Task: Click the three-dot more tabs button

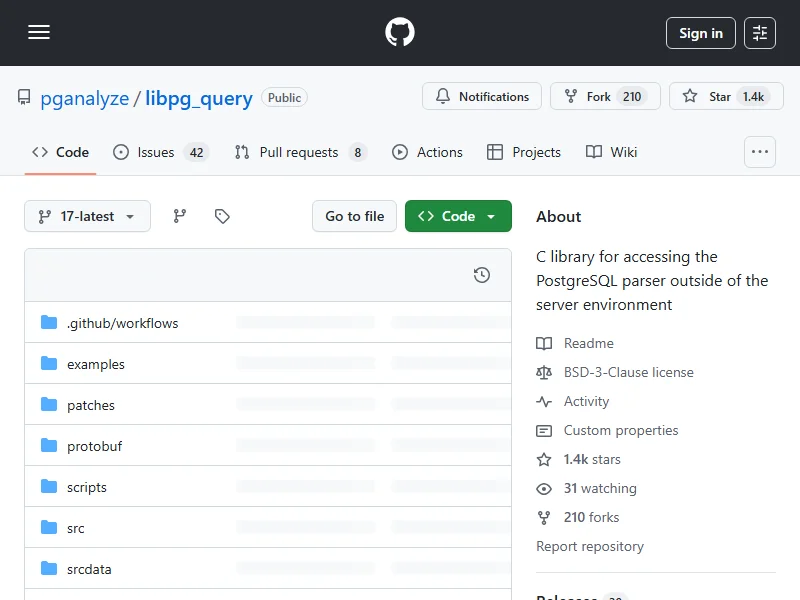Action: pos(760,152)
